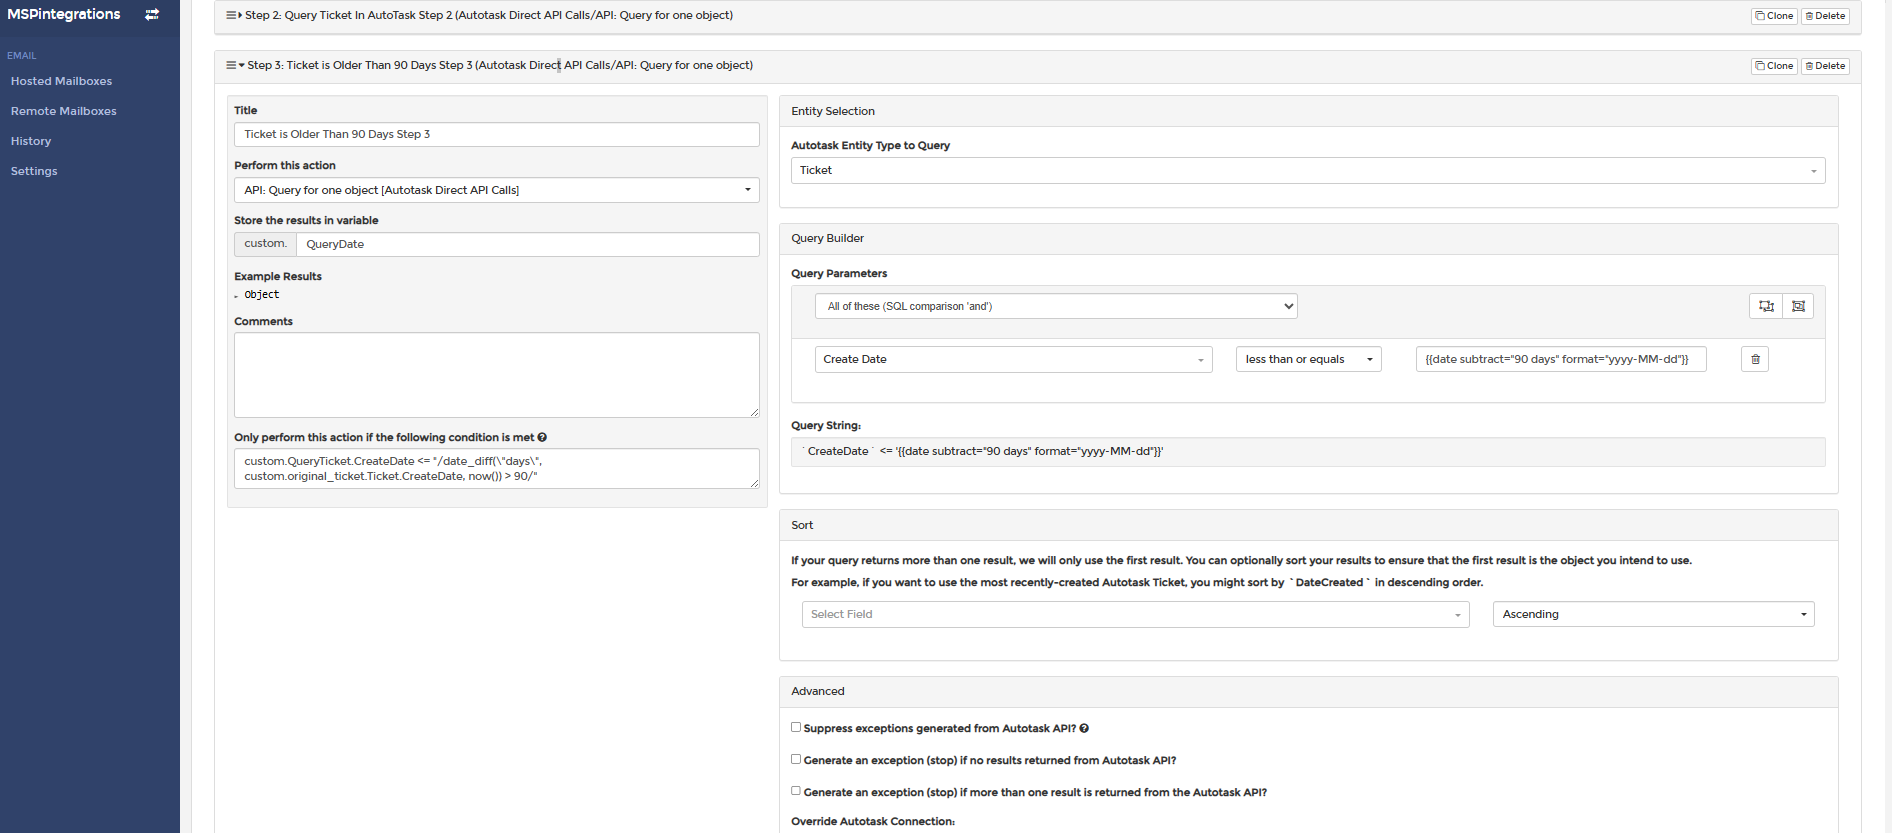Collapse Step 3 Ticket is Older Than 90 Days
This screenshot has height=833, width=1892.
tap(500, 65)
